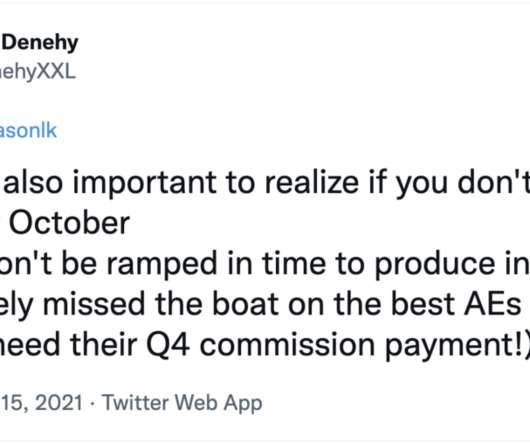The width and height of the screenshot is (530, 443).
Task: Open the Denehy display name profile
Action: [40, 44]
